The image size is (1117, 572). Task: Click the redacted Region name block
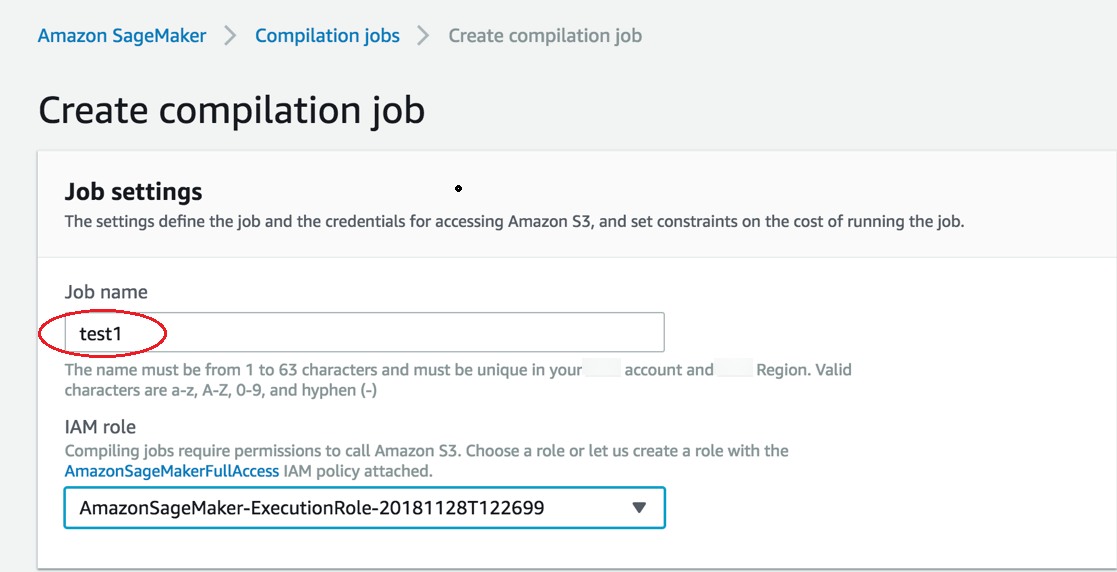[x=734, y=369]
